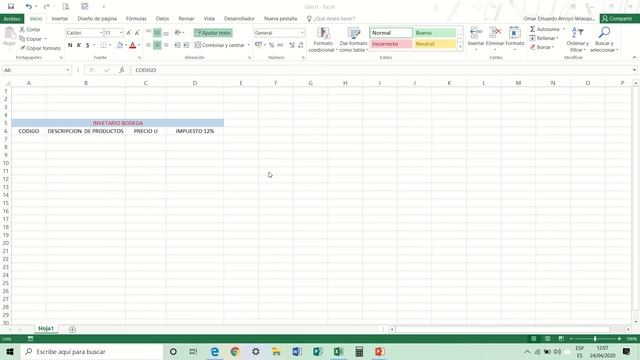
Task: Increase font size with the larger A icon
Action: [x=129, y=33]
